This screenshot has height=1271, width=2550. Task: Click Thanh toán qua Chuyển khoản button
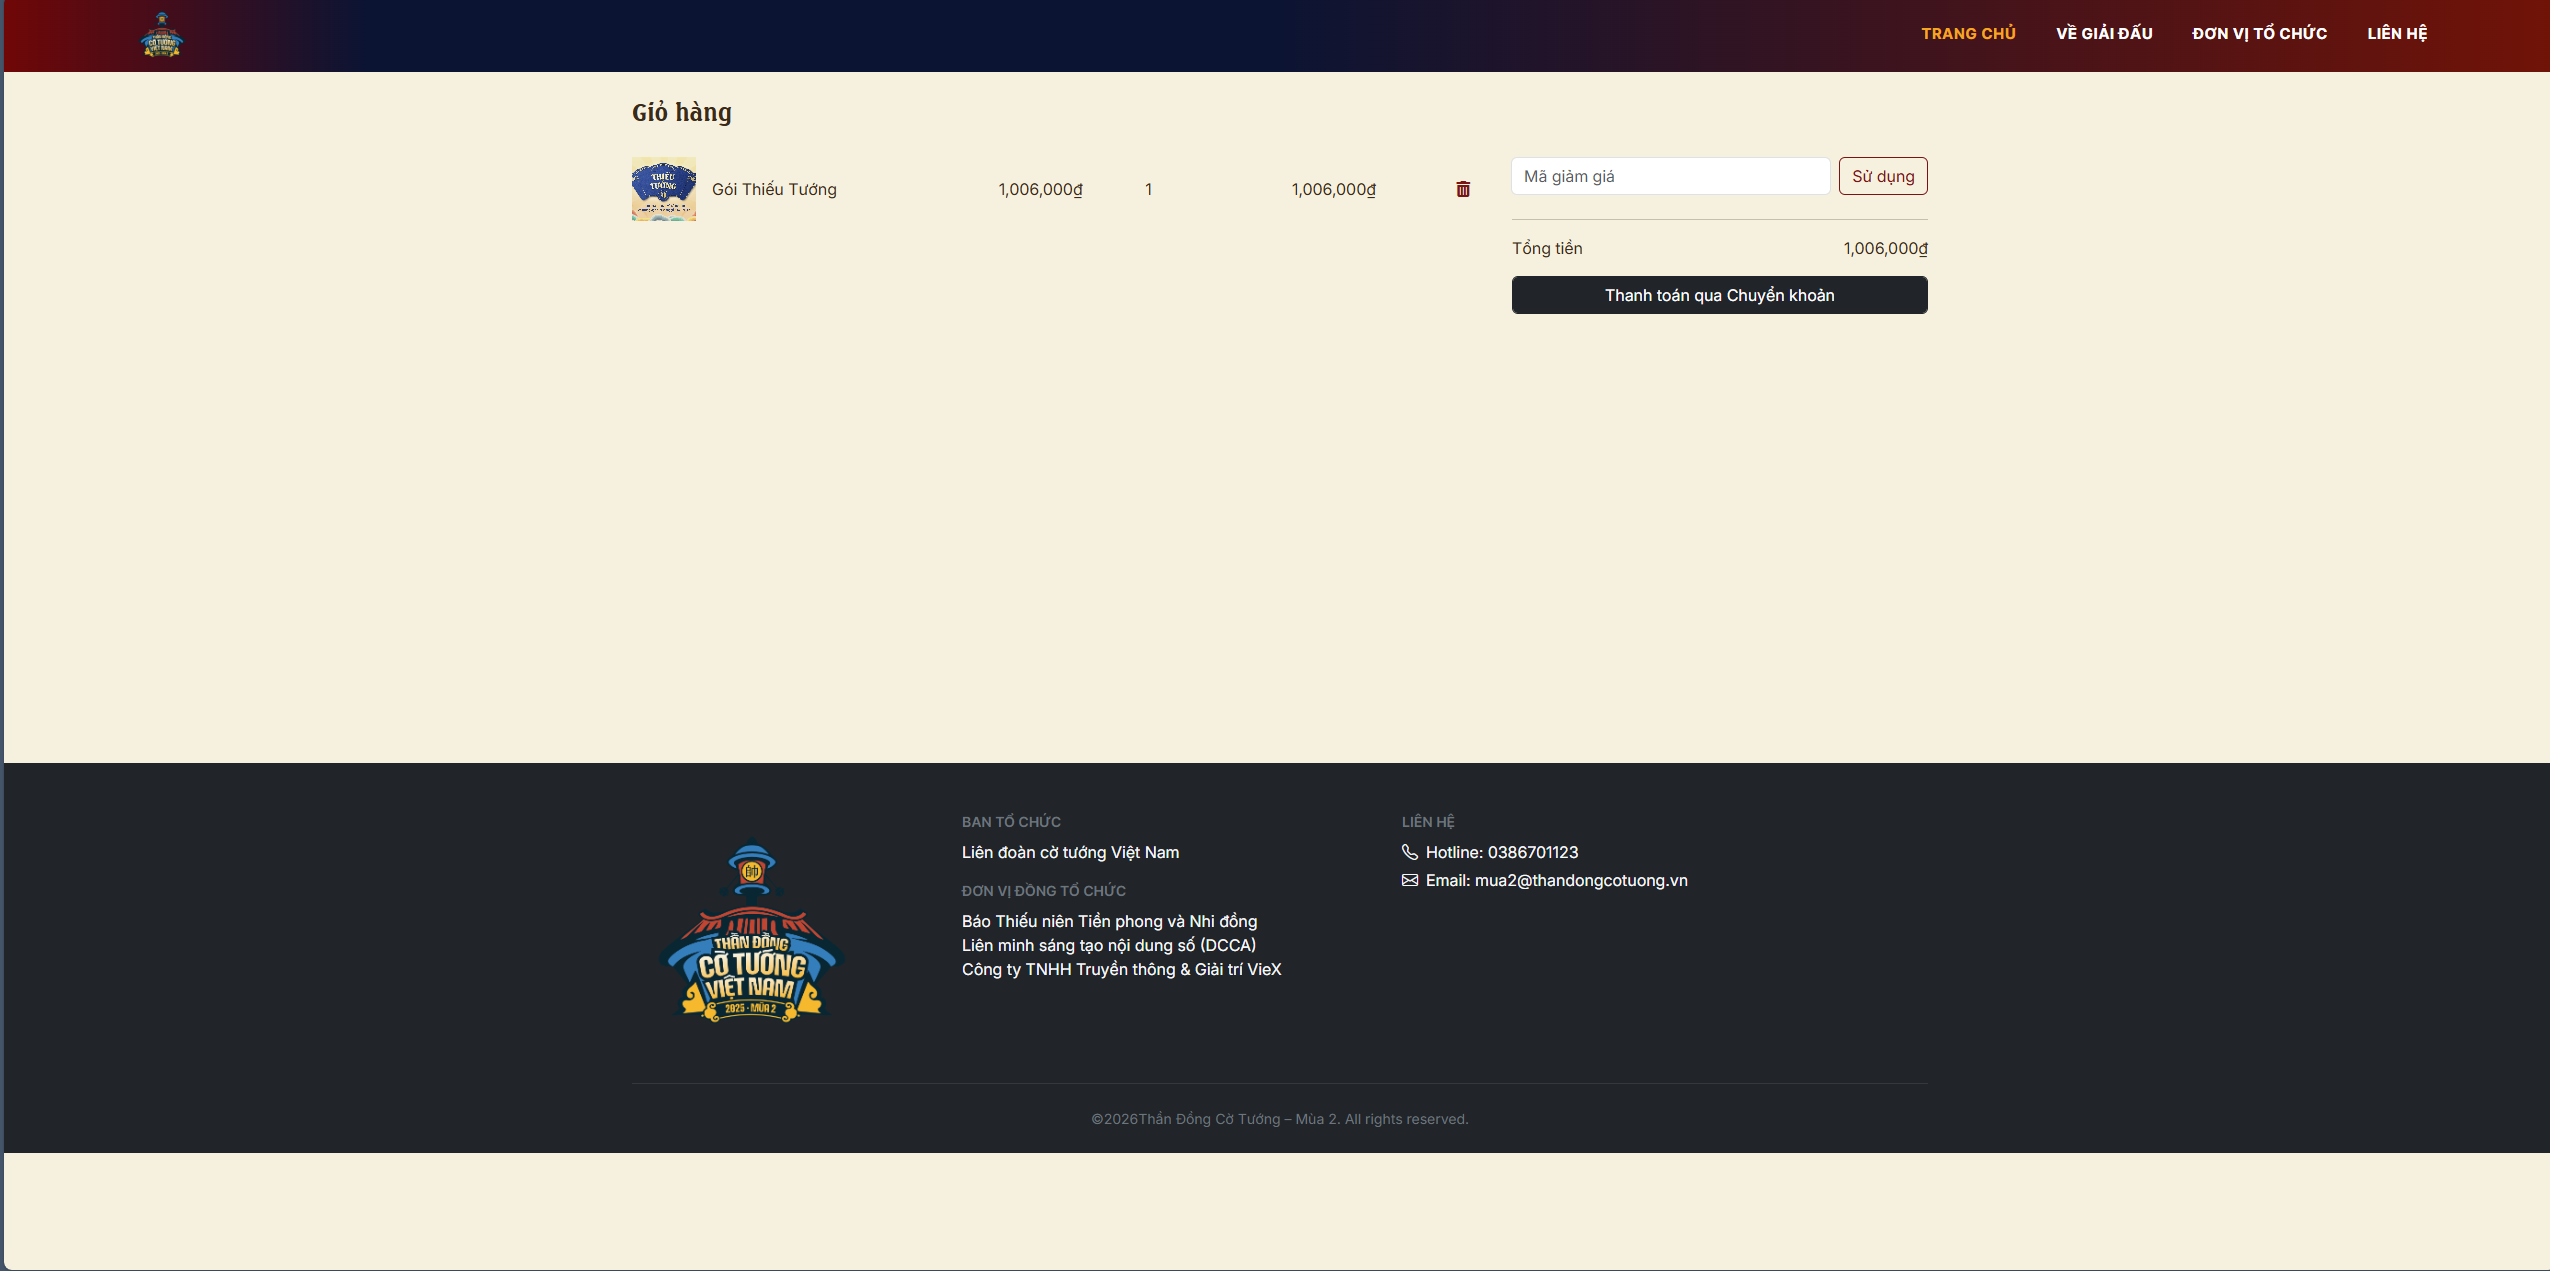pyautogui.click(x=1719, y=295)
